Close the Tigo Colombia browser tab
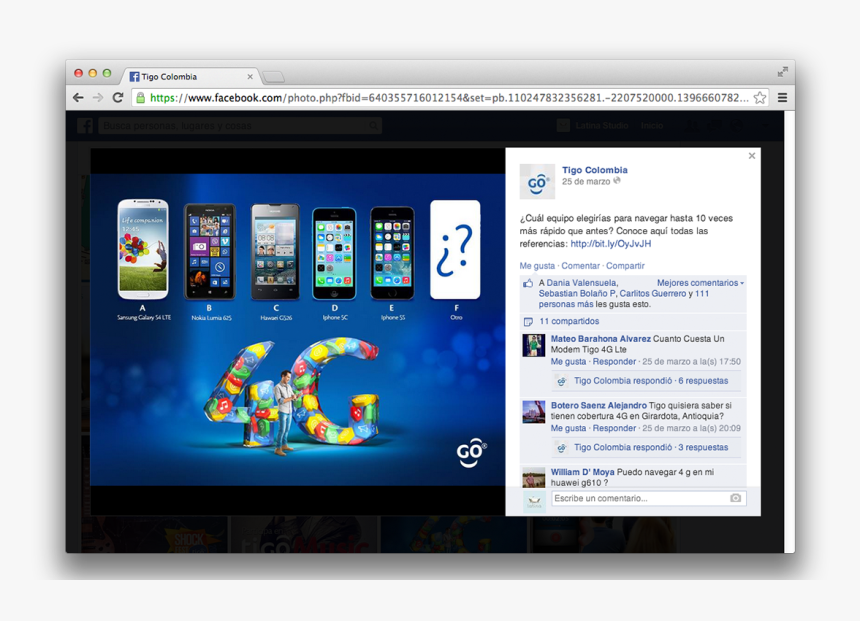This screenshot has width=860, height=621. tap(250, 77)
